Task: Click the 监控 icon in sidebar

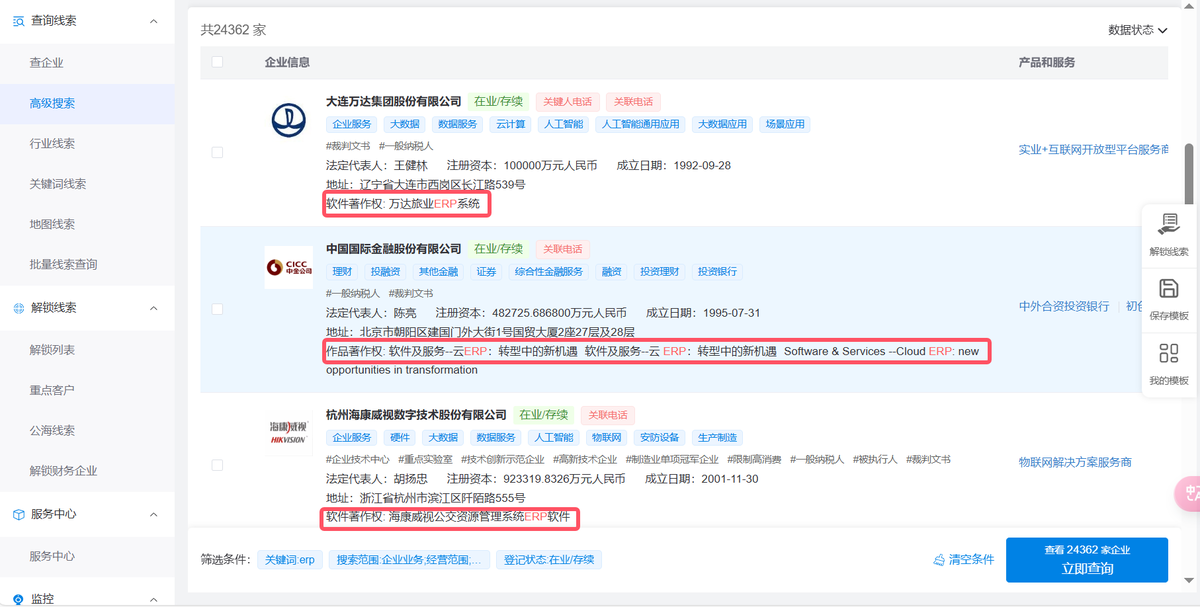Action: point(18,599)
